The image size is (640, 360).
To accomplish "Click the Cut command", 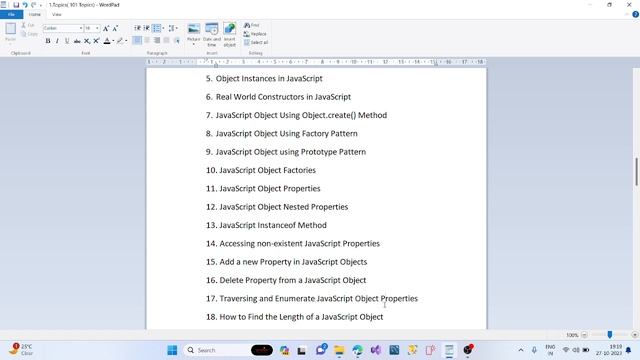I will [x=27, y=25].
